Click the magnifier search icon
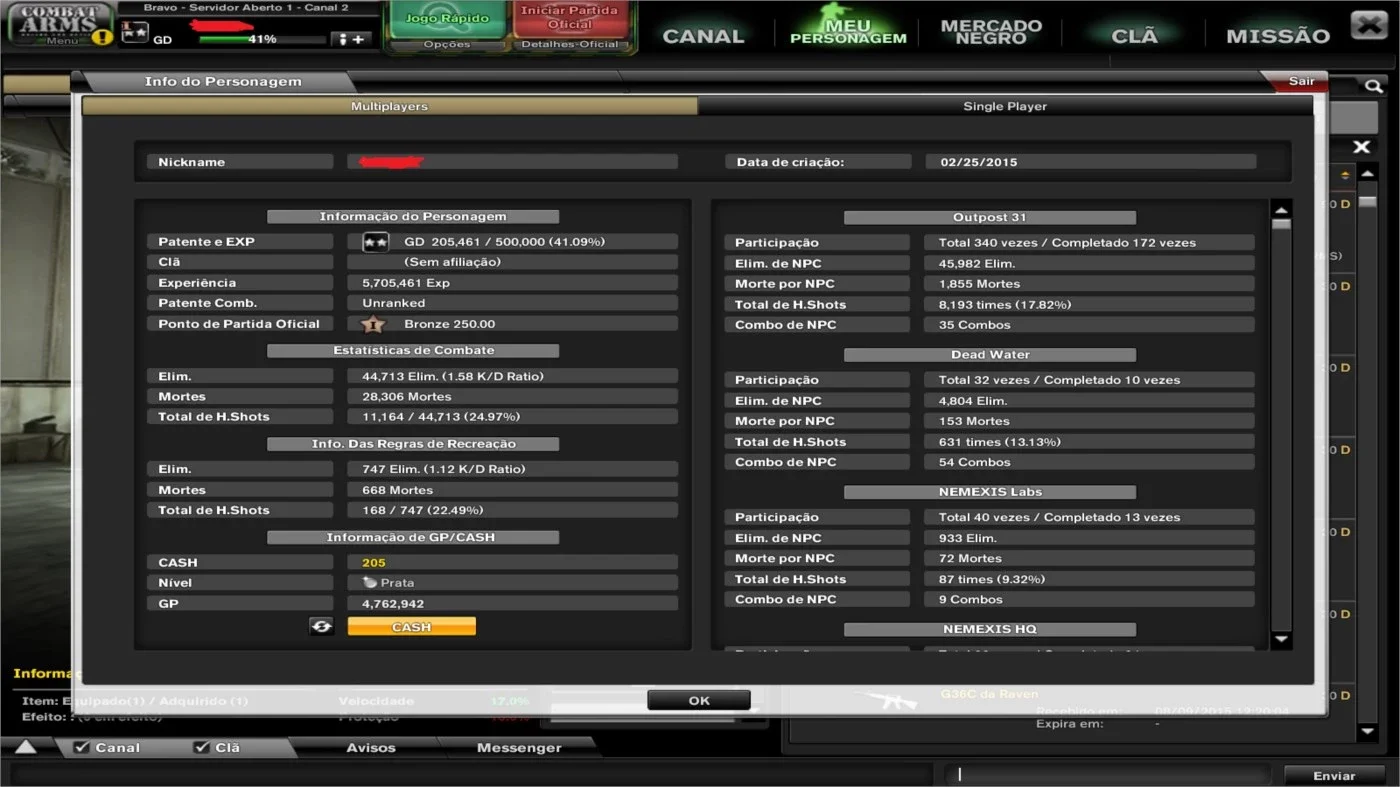 click(x=1374, y=87)
